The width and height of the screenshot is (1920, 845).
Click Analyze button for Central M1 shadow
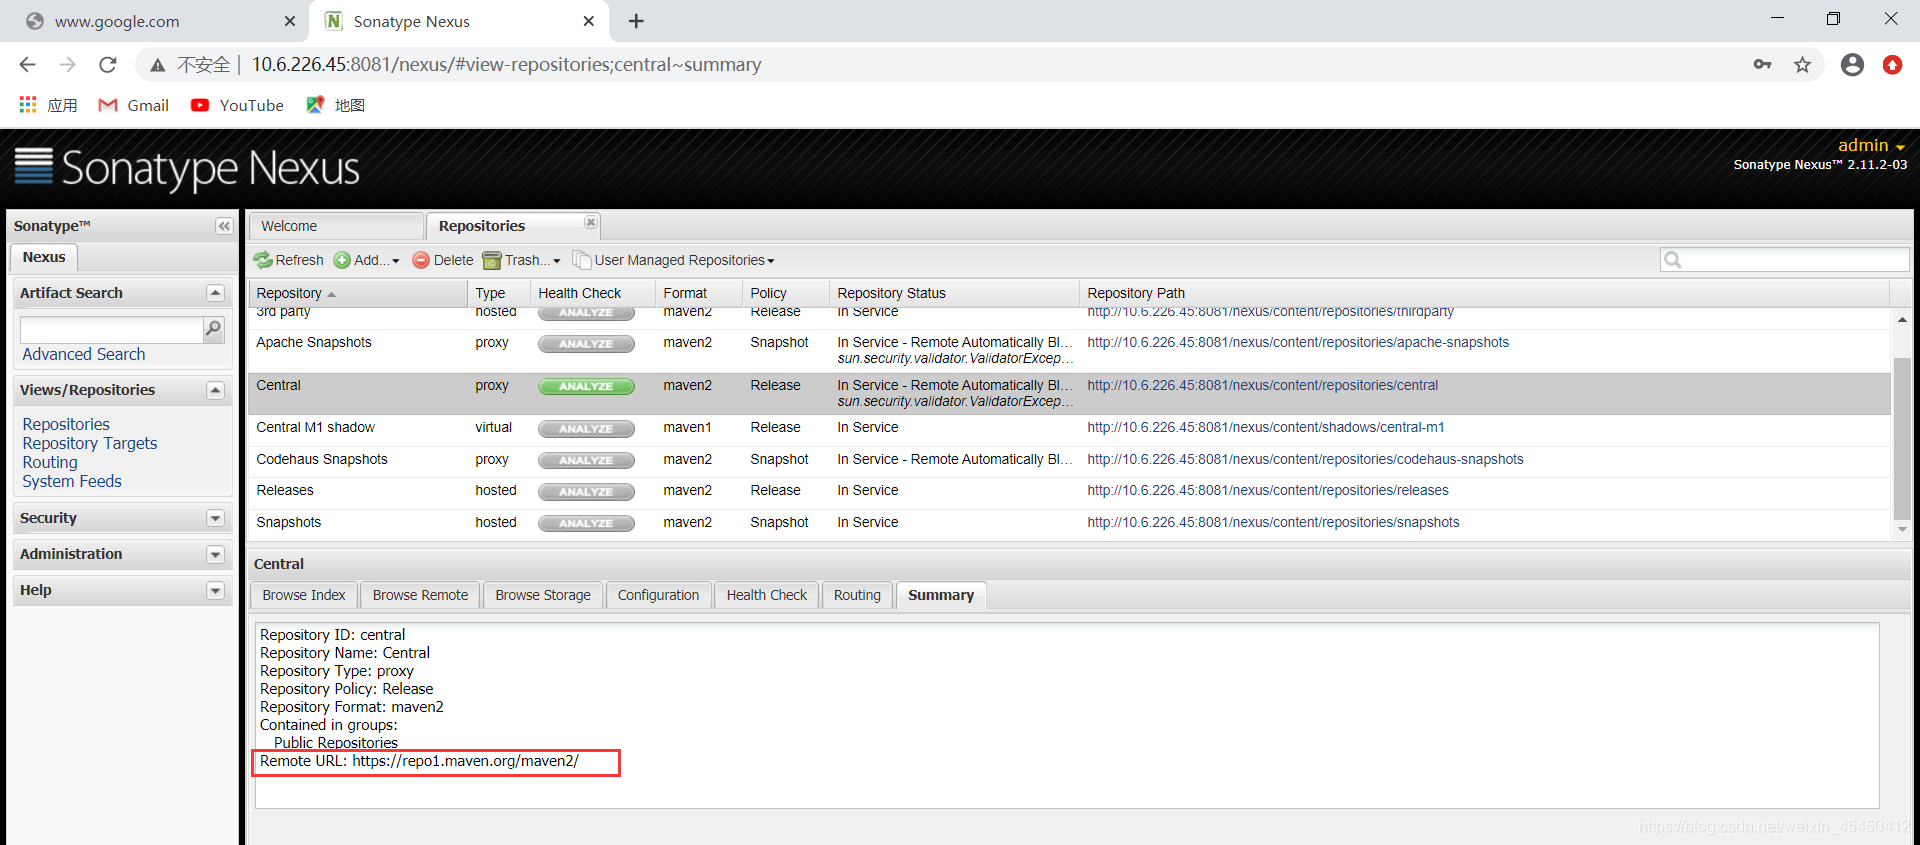(586, 429)
